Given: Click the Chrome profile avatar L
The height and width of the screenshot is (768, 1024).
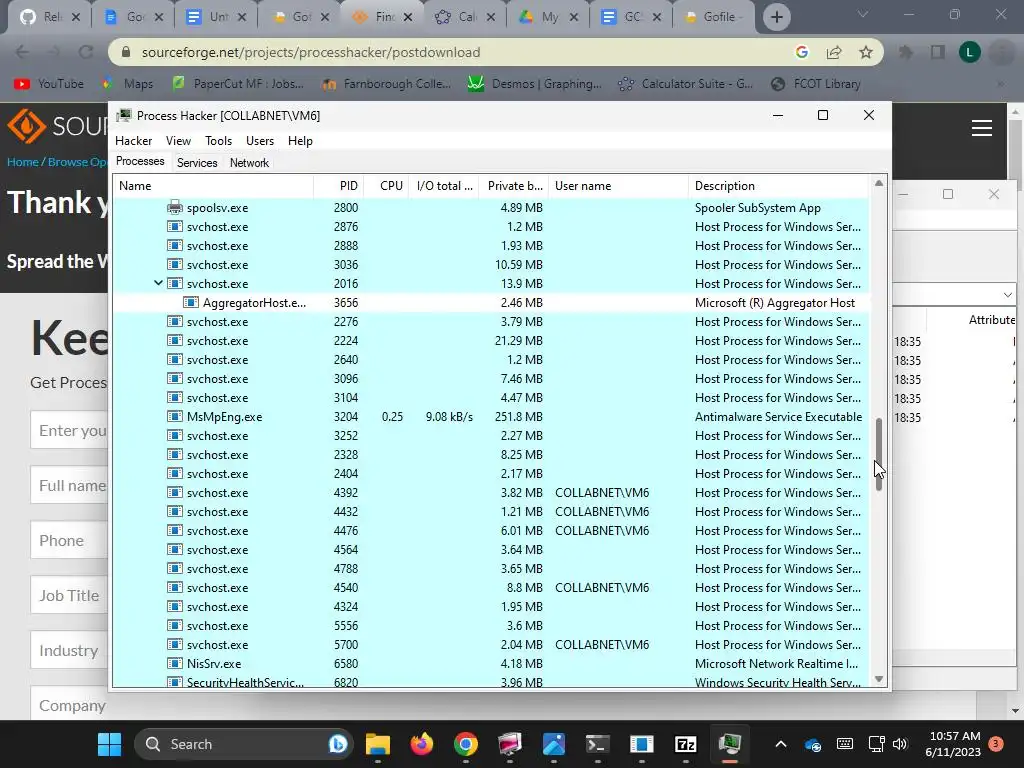Looking at the screenshot, I should pyautogui.click(x=970, y=52).
